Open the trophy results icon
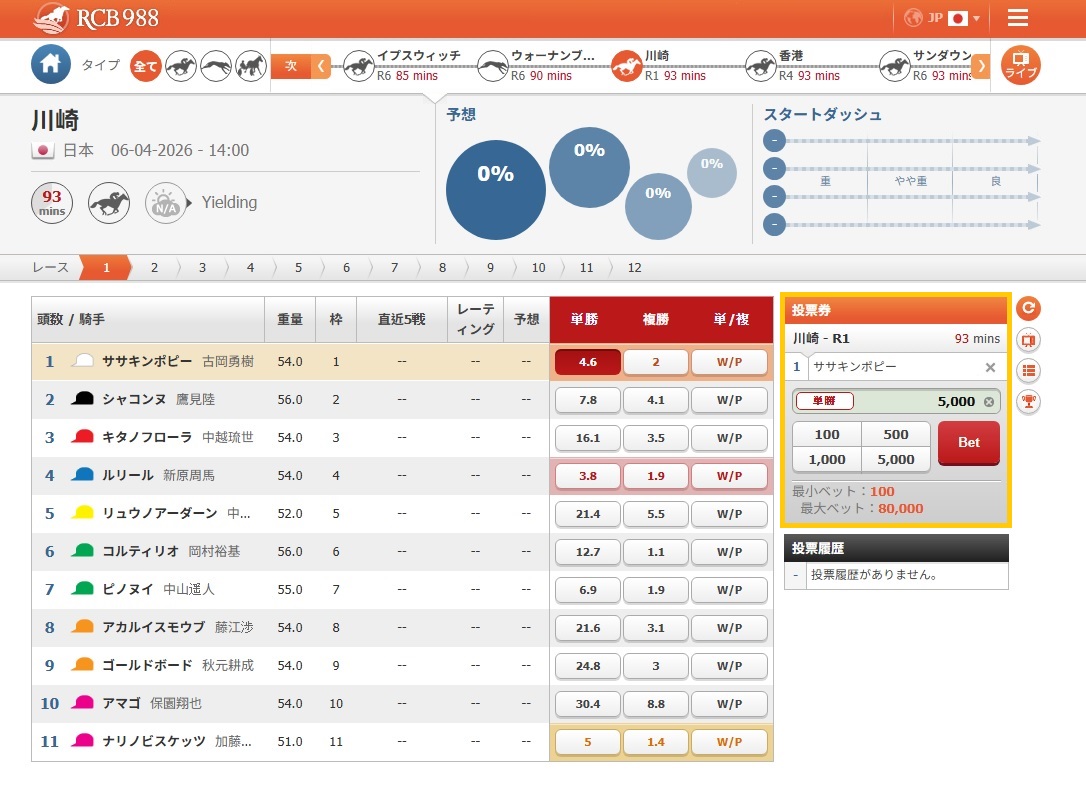 [x=1028, y=402]
